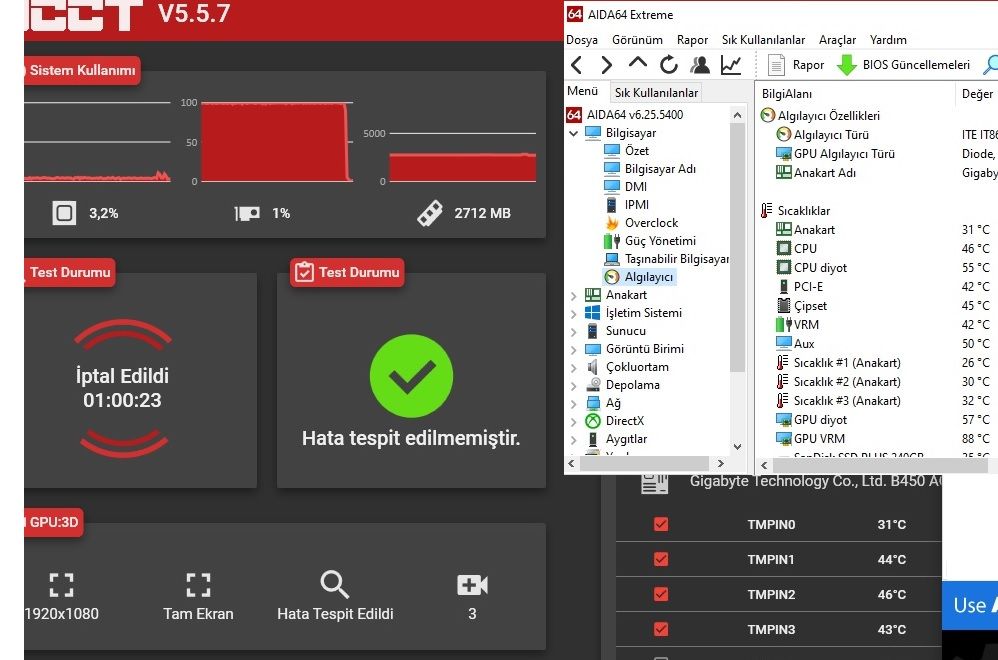
Task: Uncheck the TMPIN3 checkbox
Action: 661,629
